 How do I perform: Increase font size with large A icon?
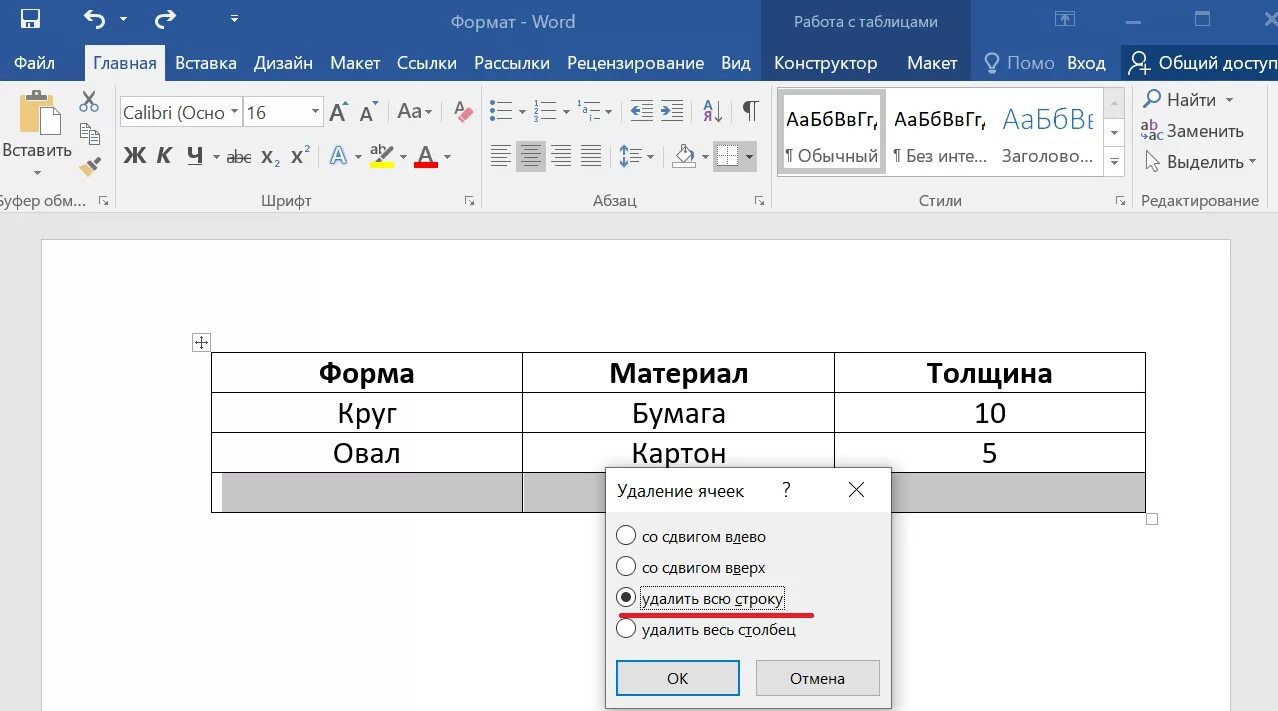point(338,112)
